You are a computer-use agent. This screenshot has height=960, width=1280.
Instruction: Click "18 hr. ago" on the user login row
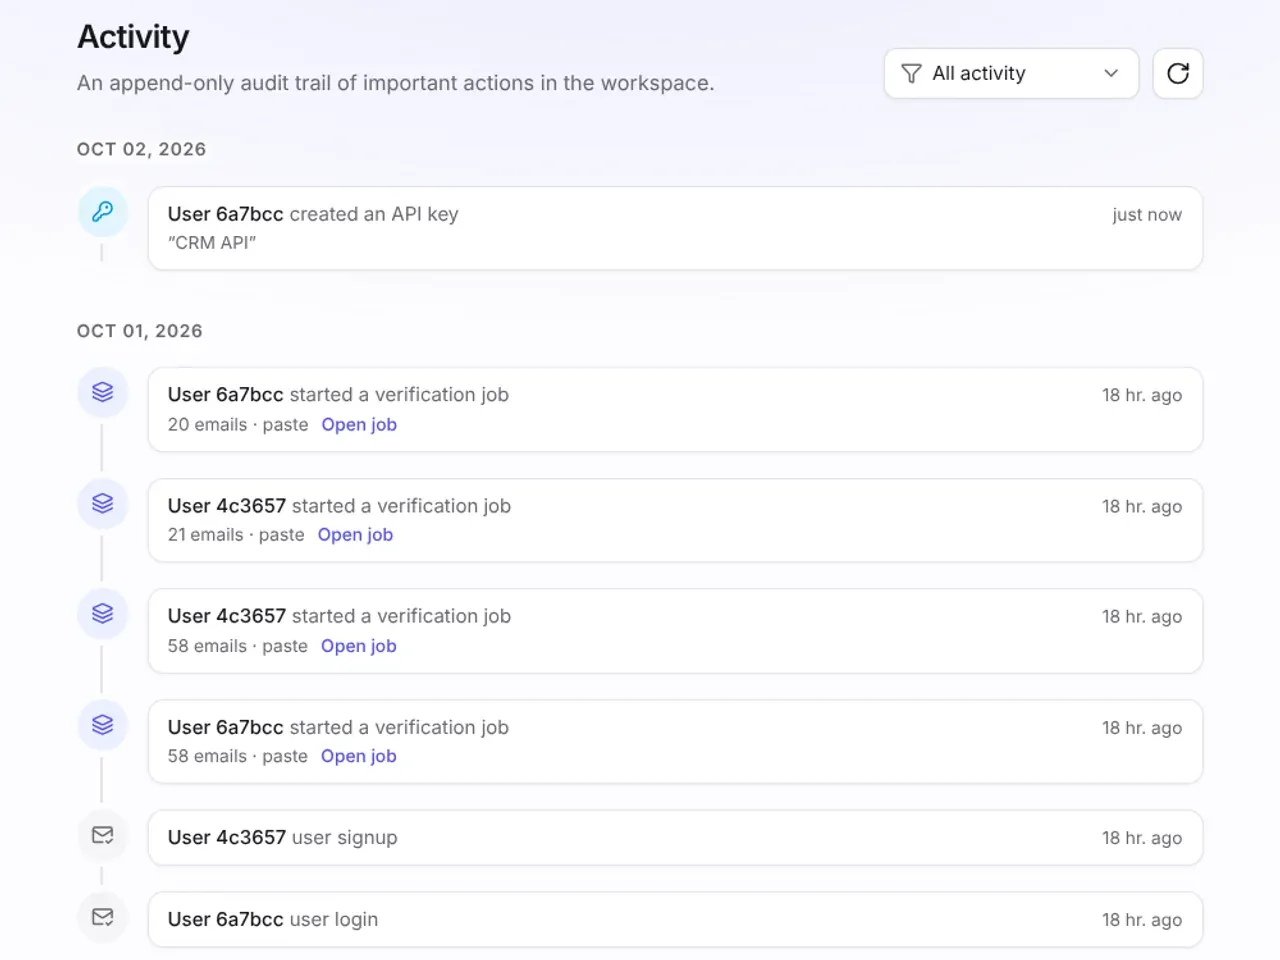point(1142,920)
